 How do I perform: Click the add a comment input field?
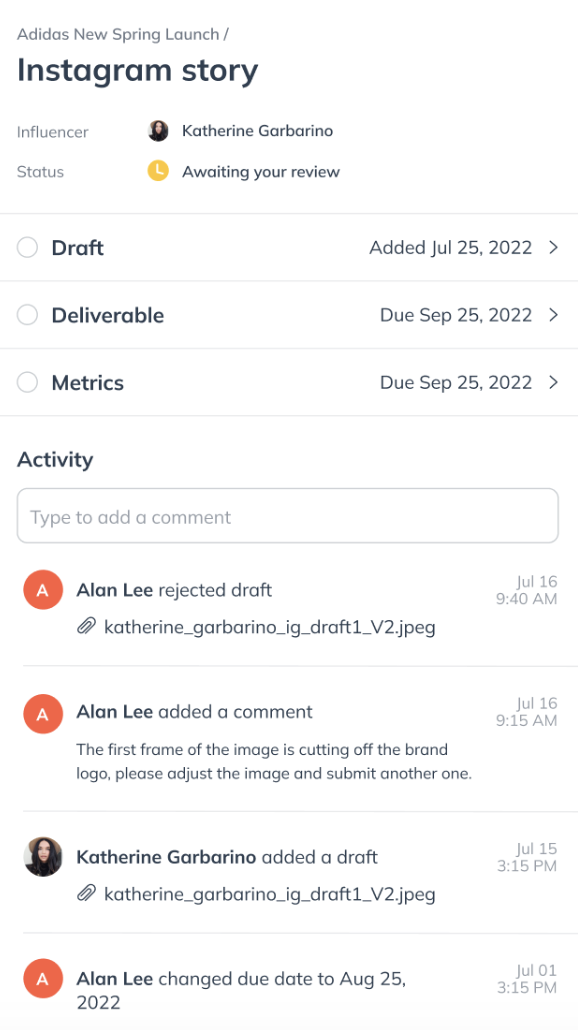(x=288, y=516)
